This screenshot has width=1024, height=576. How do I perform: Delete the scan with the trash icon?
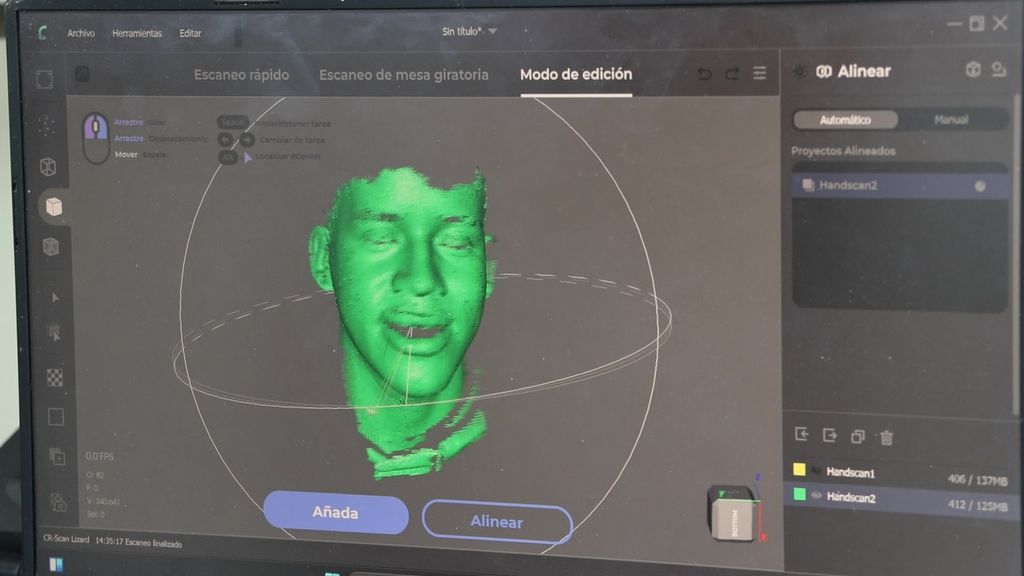(x=886, y=437)
